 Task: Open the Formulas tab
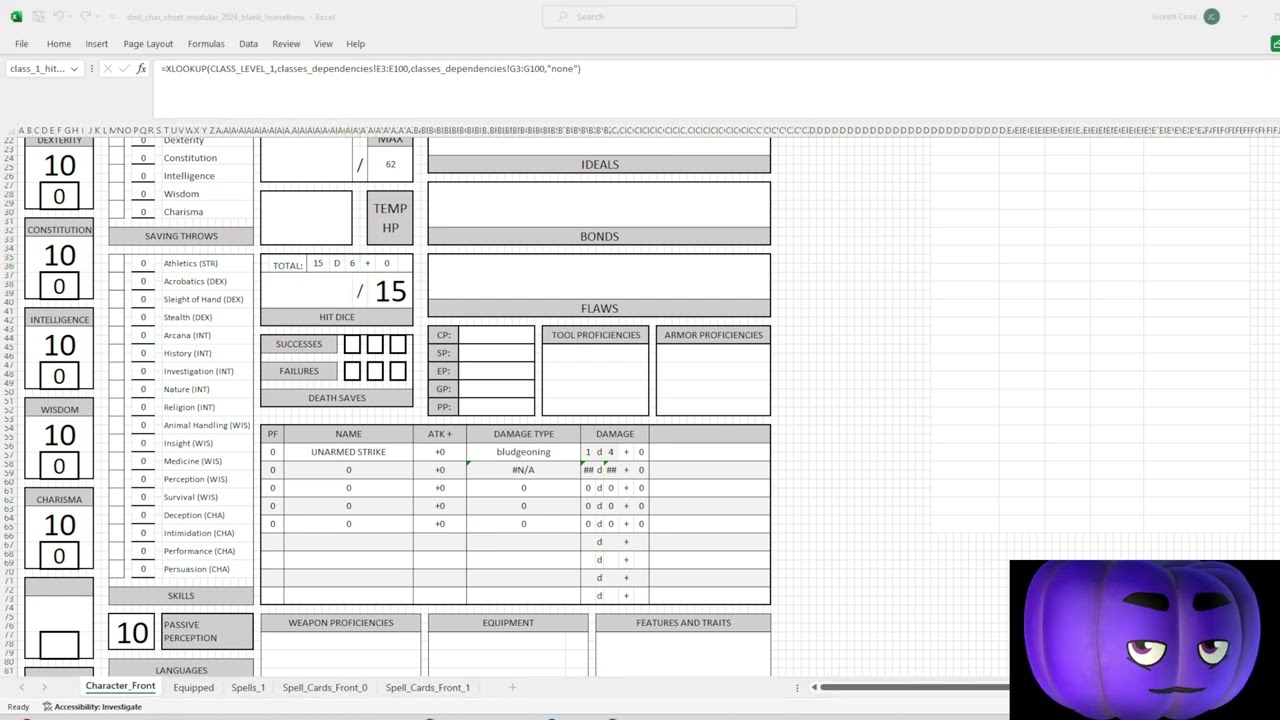coord(206,44)
